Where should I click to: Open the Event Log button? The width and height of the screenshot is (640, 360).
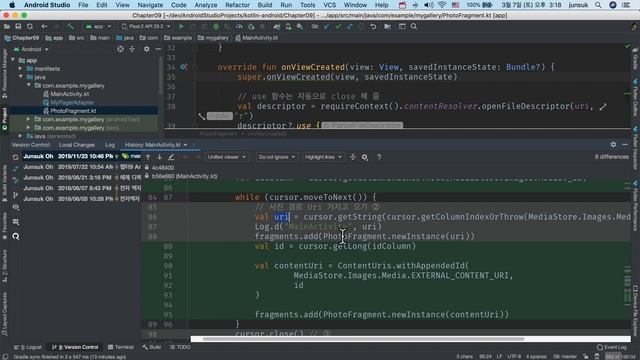(612, 347)
